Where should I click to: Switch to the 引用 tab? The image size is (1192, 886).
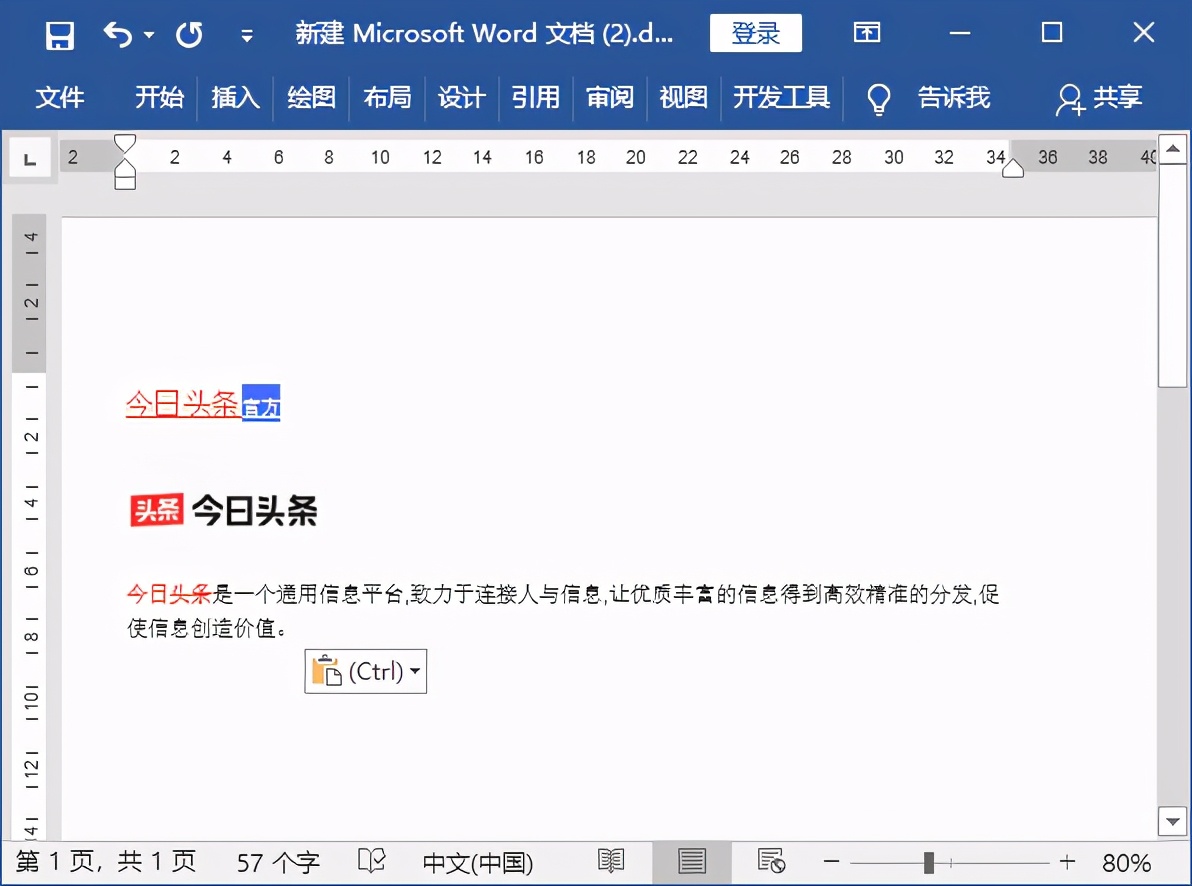coord(535,97)
